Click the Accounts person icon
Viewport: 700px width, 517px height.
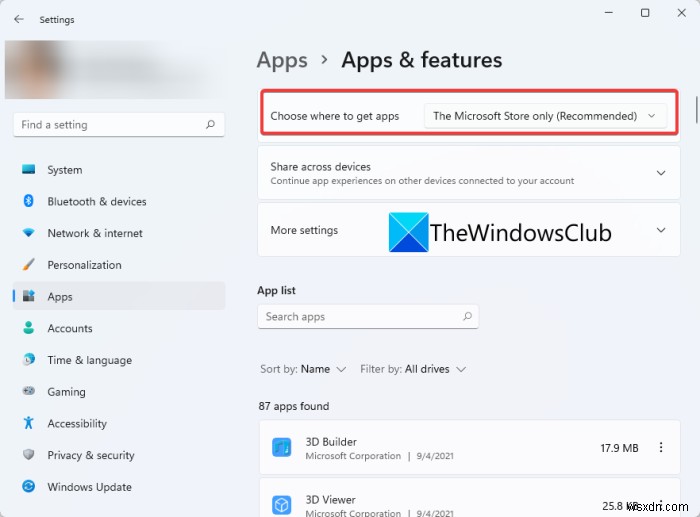point(29,328)
